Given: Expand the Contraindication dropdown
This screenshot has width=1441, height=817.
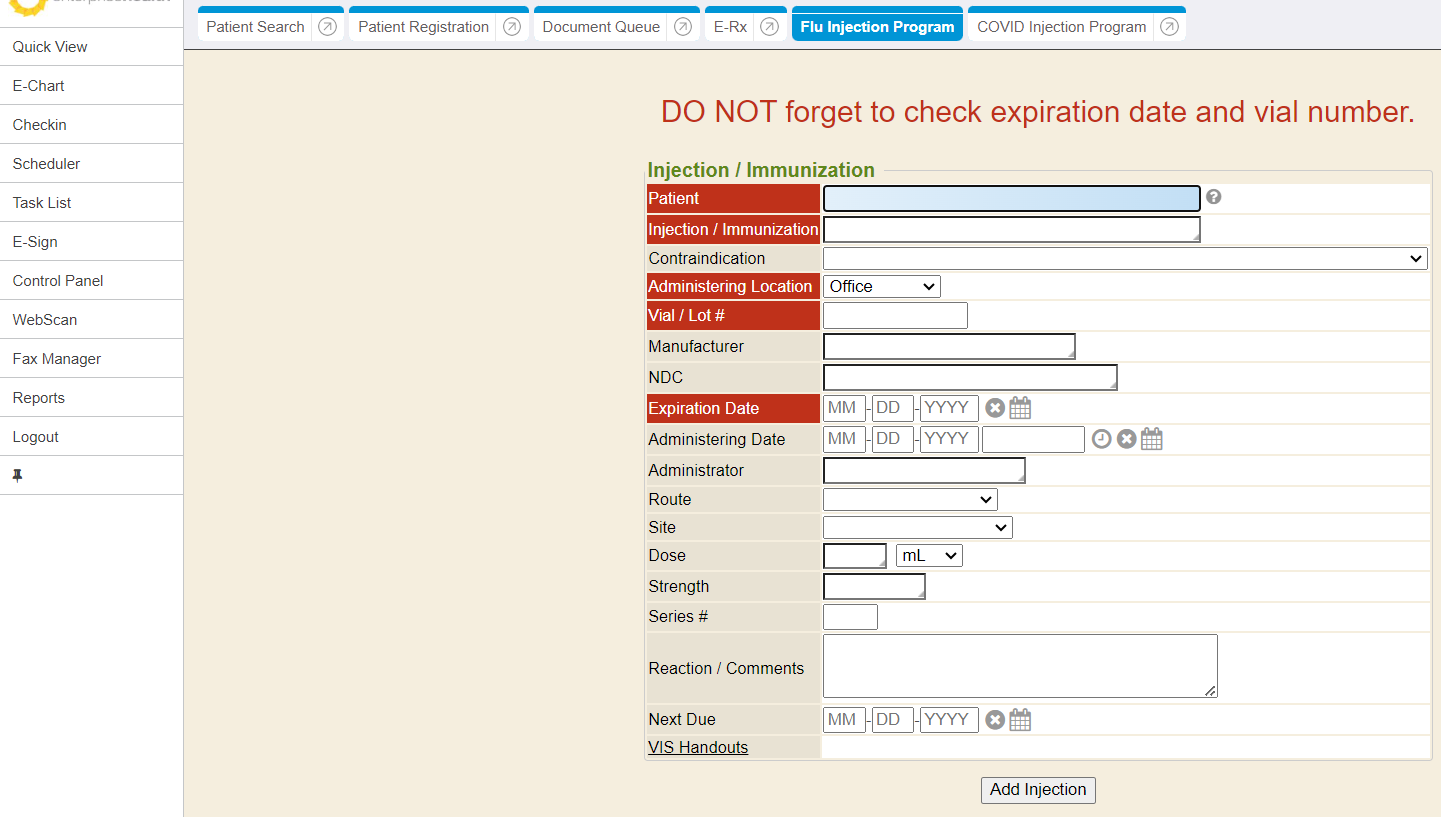Looking at the screenshot, I should pyautogui.click(x=1124, y=258).
